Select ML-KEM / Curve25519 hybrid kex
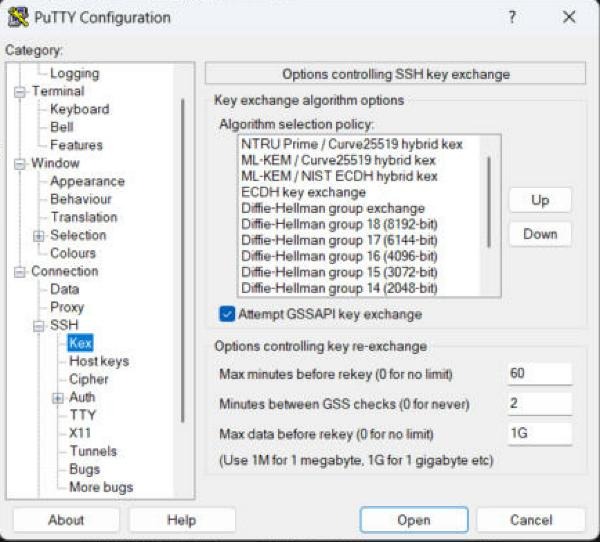The width and height of the screenshot is (600, 542). click(x=359, y=160)
